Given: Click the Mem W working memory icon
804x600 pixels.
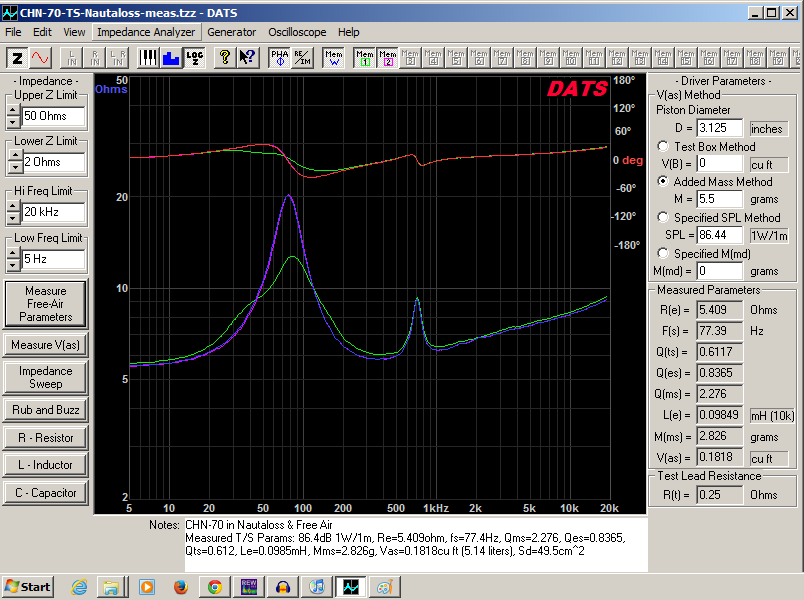Looking at the screenshot, I should tap(334, 58).
